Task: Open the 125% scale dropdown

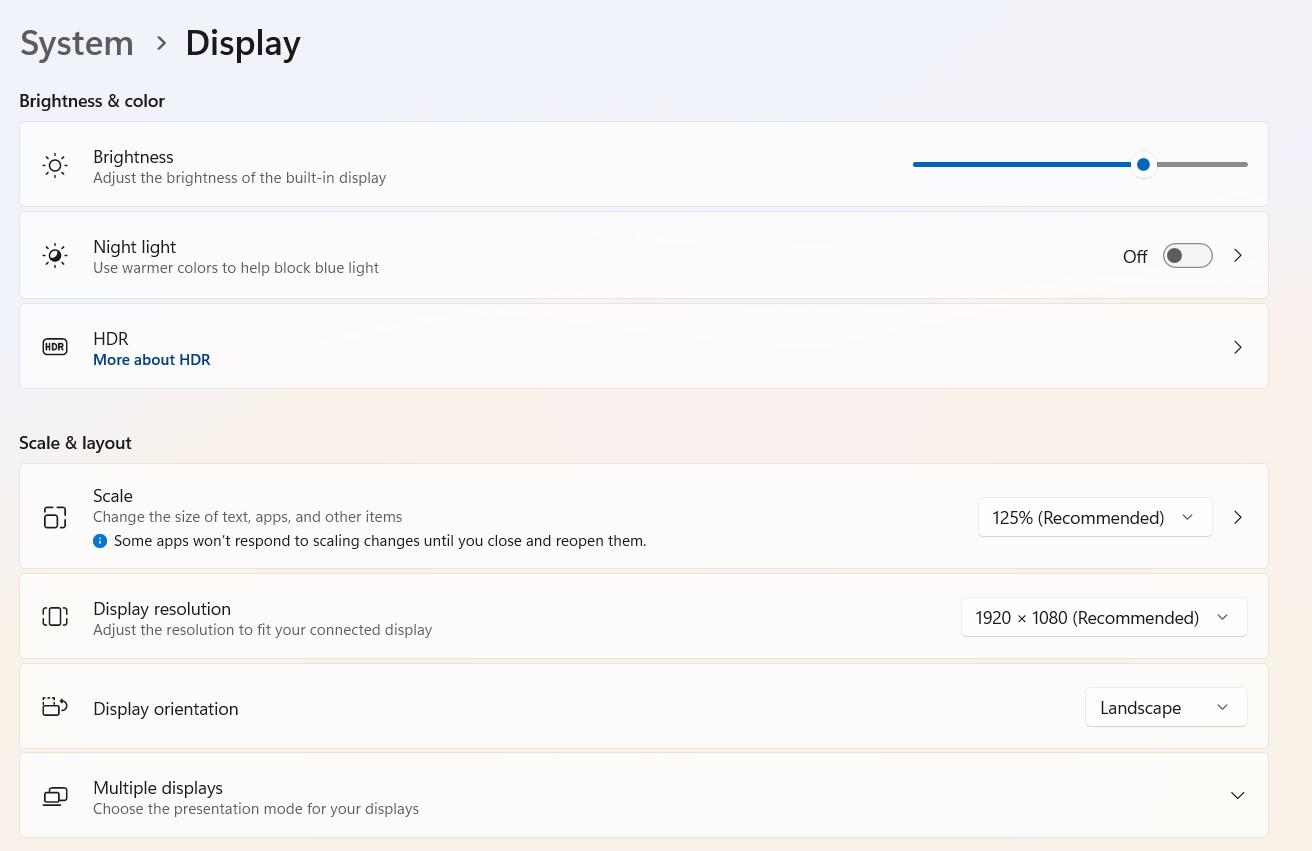Action: click(1095, 517)
